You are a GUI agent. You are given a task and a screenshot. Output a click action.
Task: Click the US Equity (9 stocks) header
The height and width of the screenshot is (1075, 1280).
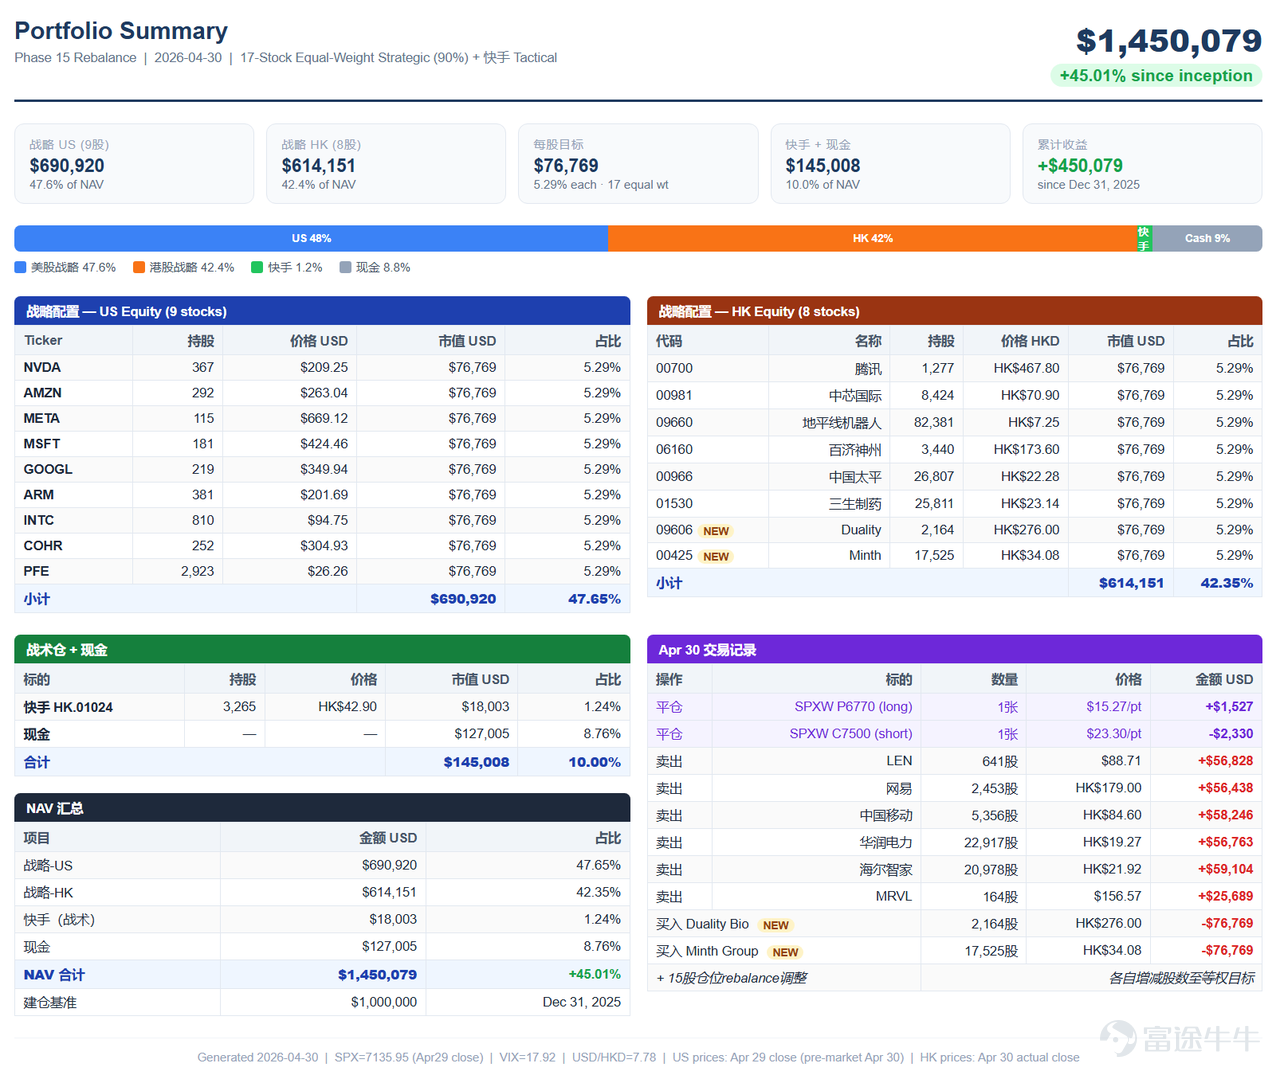322,311
